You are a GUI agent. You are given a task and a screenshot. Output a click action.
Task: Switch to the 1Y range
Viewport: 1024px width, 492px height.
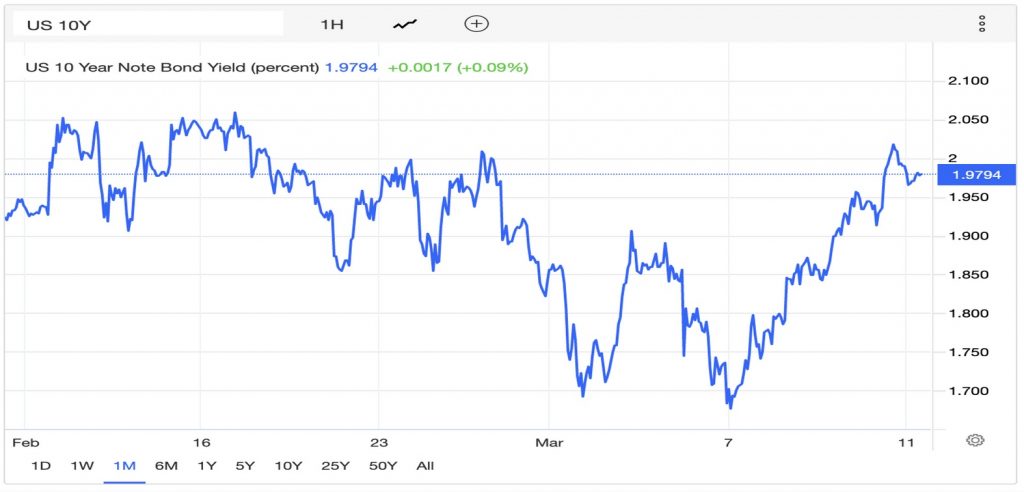click(x=207, y=465)
